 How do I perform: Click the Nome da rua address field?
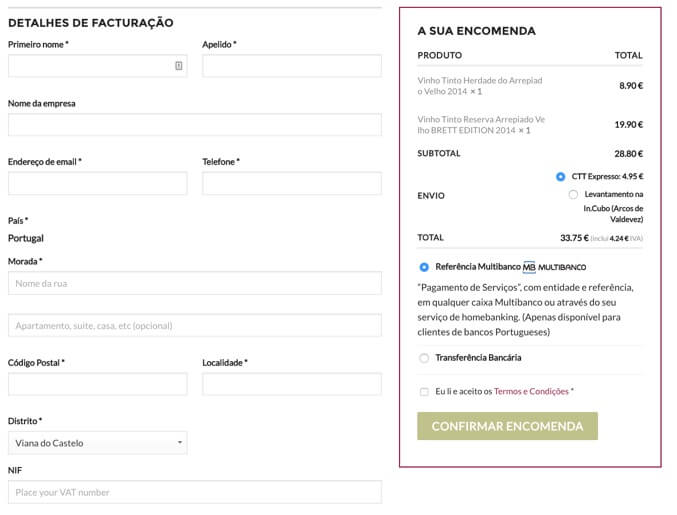tap(194, 284)
